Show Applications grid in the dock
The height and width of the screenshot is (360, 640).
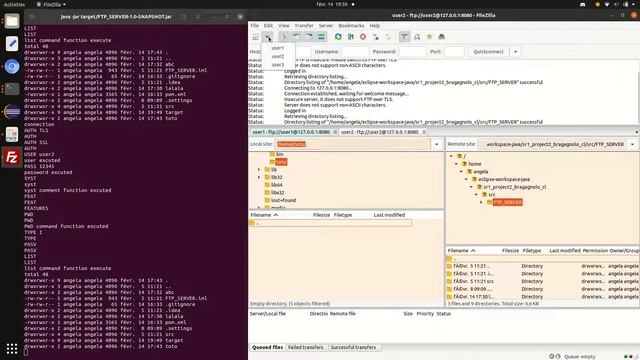[11, 349]
